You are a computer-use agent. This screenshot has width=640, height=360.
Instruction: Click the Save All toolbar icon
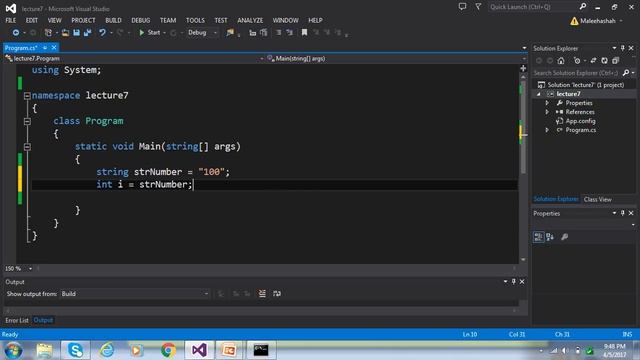click(87, 33)
